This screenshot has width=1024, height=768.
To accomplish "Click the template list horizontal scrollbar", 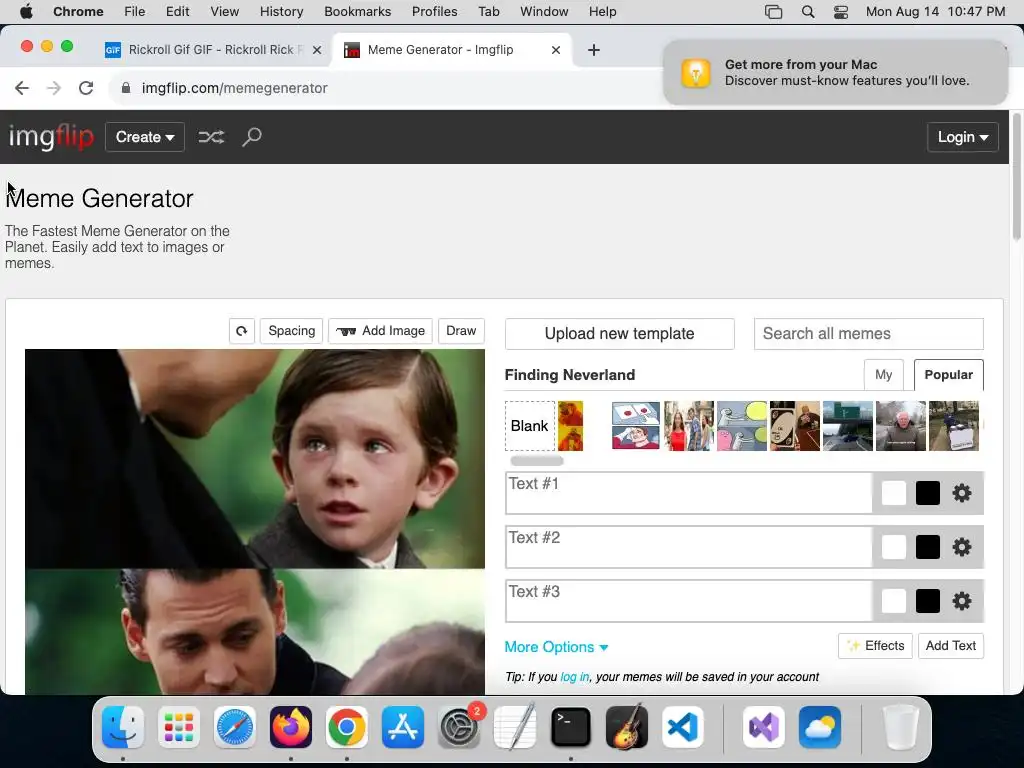I will [537, 460].
